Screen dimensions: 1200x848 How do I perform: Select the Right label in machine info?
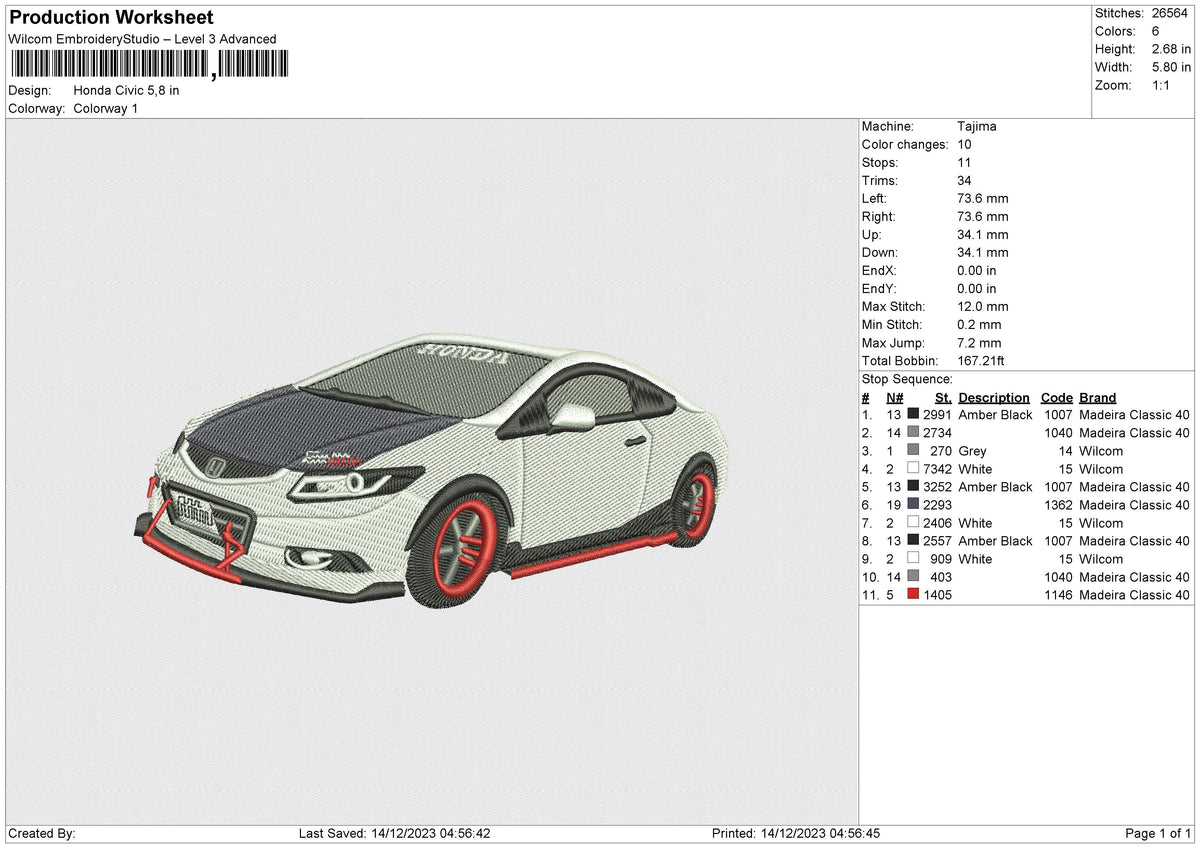[878, 216]
